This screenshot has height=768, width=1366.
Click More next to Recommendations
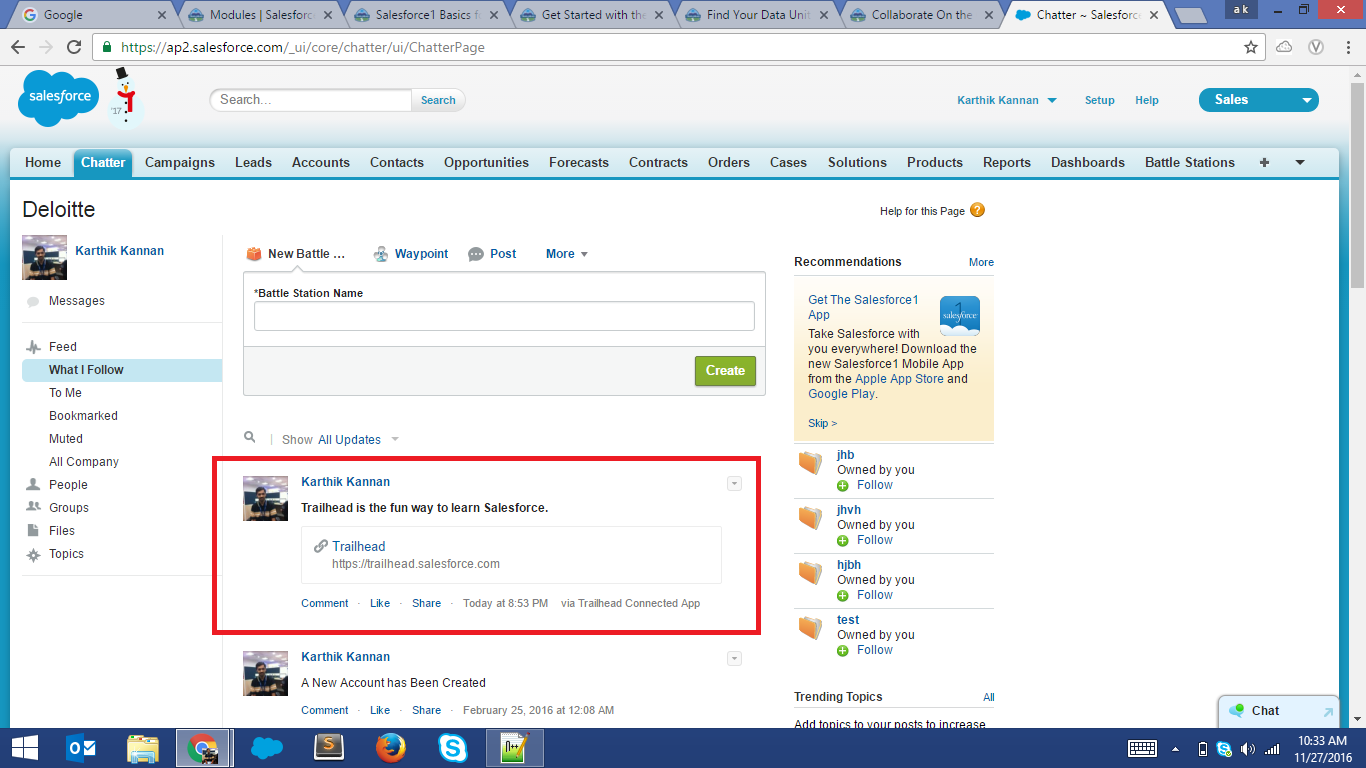(981, 262)
